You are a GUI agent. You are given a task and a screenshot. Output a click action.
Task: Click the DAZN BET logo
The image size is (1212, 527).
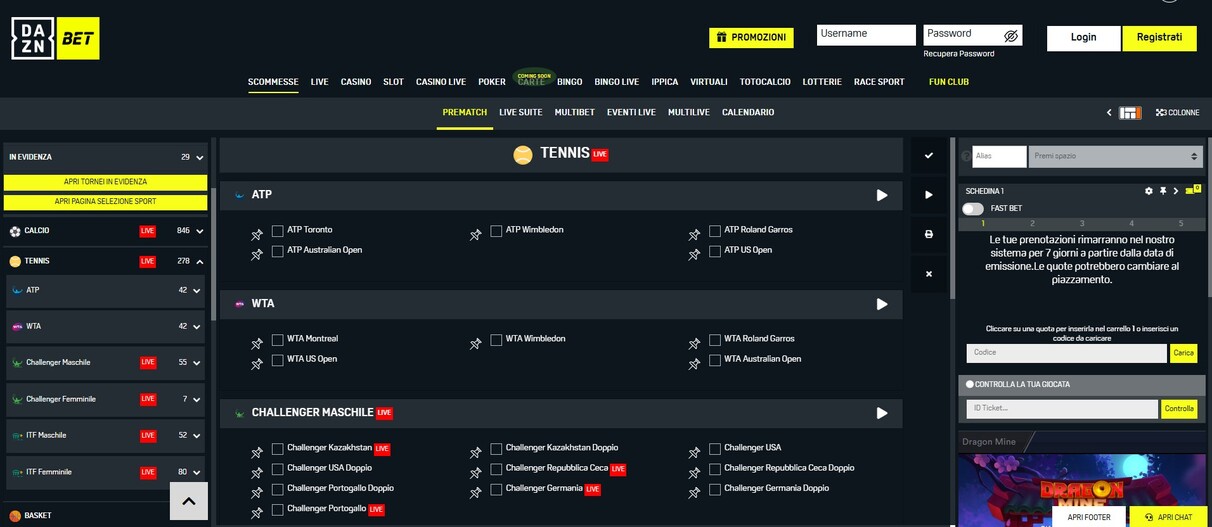[x=55, y=38]
